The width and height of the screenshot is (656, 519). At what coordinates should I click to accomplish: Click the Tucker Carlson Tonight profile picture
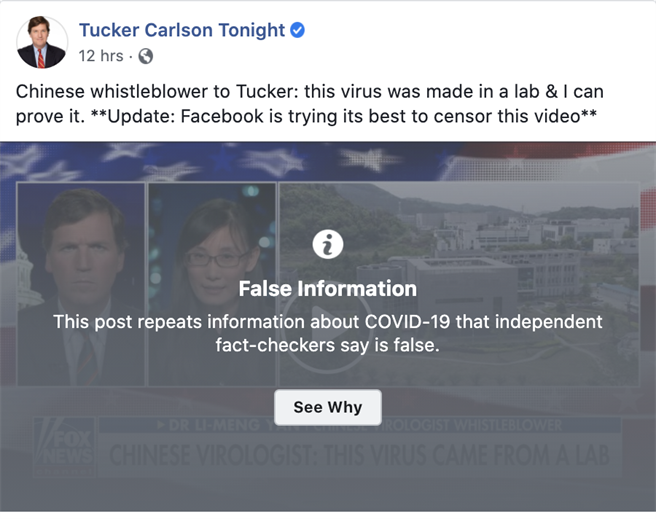point(42,42)
